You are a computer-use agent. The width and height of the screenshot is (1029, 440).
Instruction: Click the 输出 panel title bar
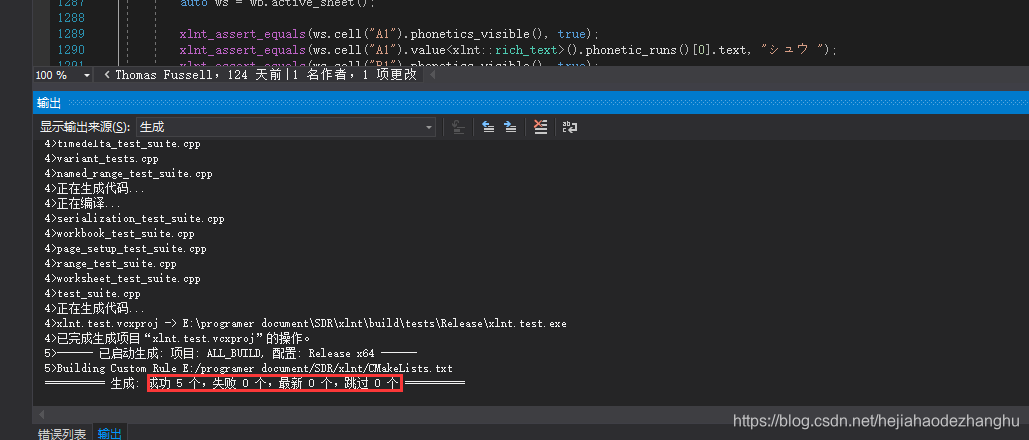[x=530, y=103]
